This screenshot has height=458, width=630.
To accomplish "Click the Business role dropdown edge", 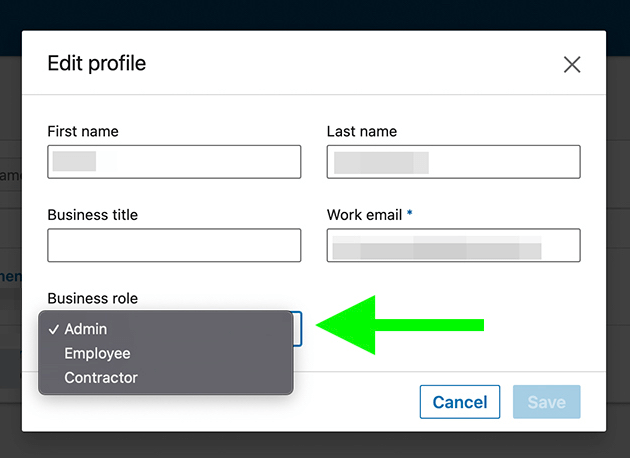I will click(297, 329).
